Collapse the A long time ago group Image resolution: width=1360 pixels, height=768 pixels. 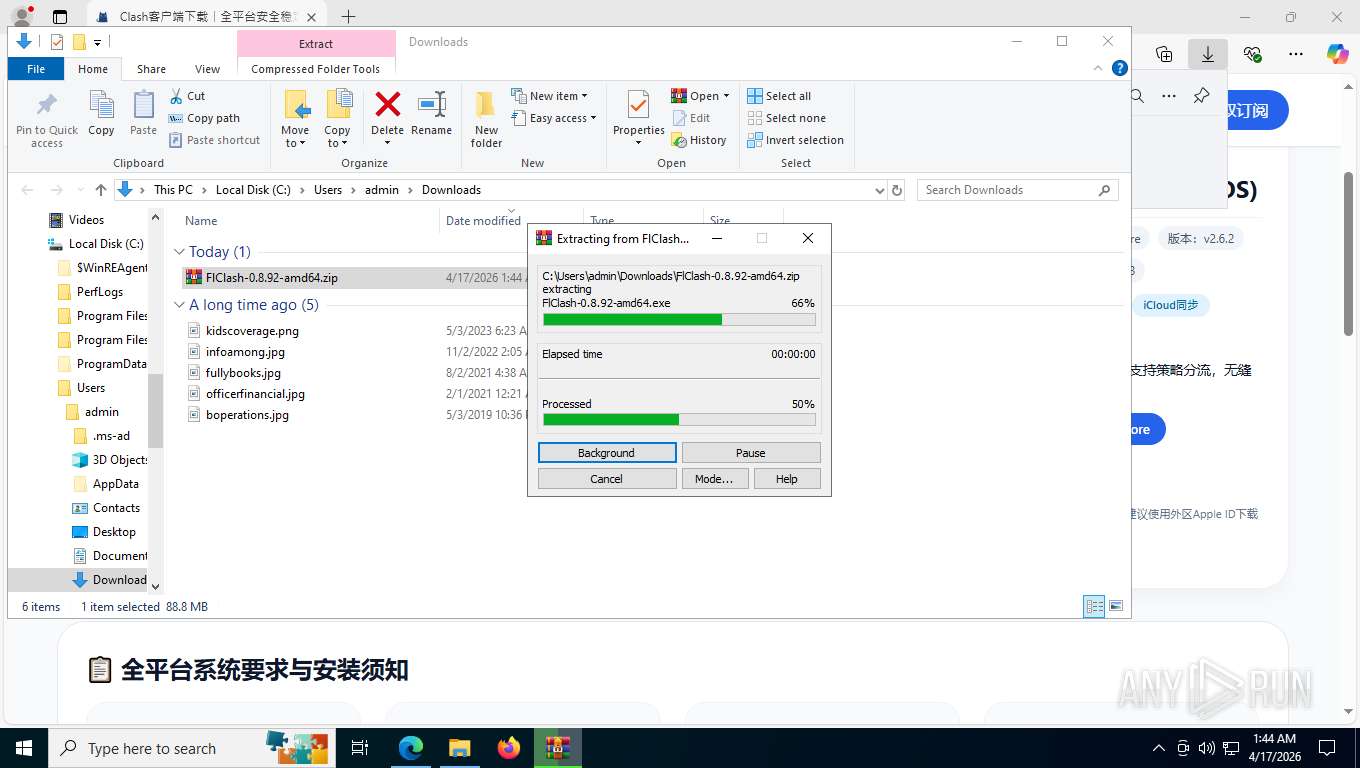[x=180, y=305]
